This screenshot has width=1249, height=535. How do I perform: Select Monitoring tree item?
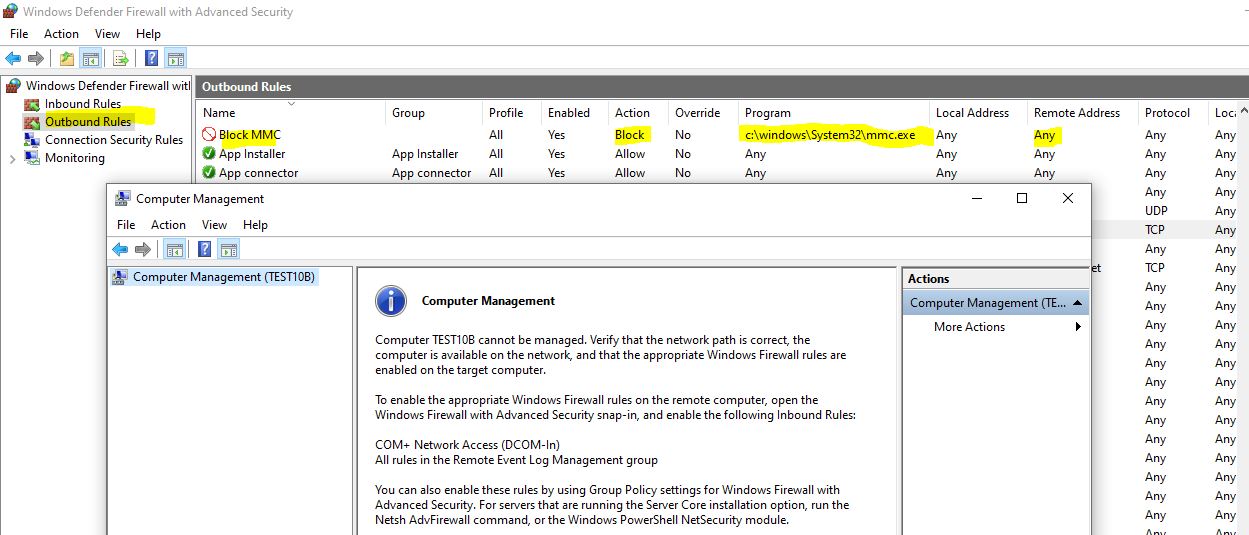pos(75,158)
